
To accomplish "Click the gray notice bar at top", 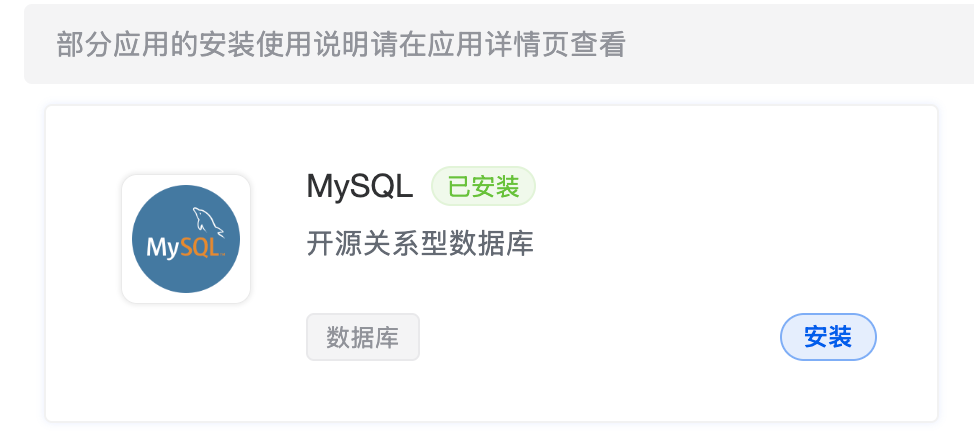I will 800,46.
